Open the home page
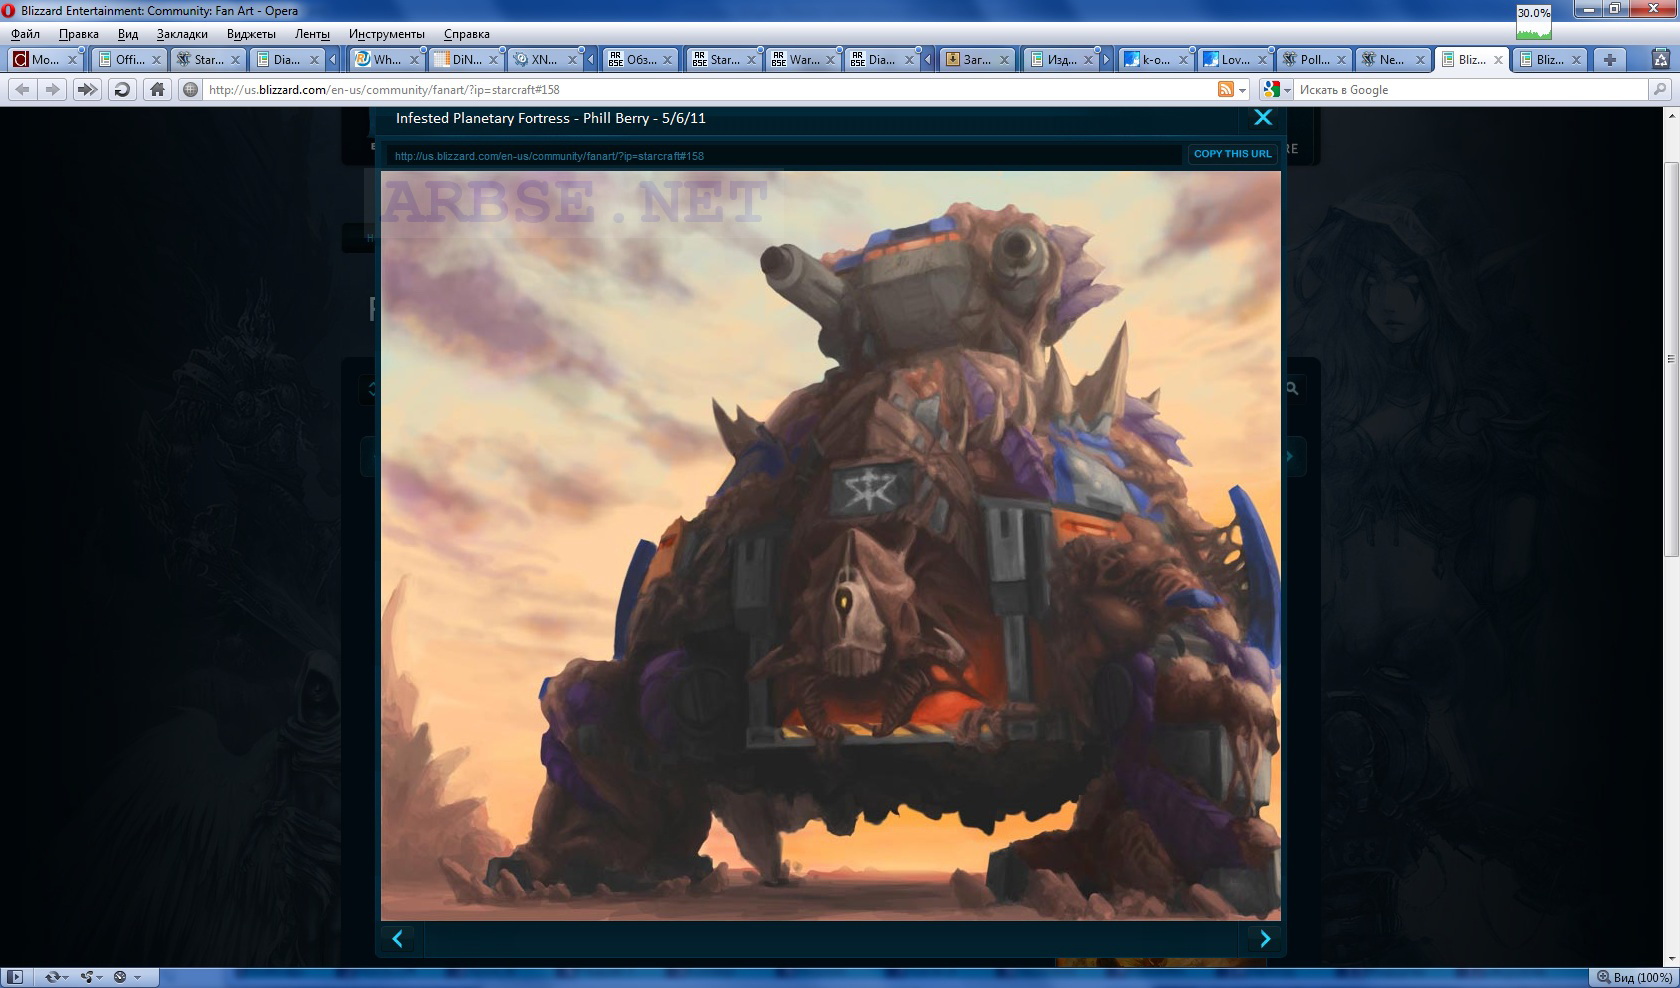The height and width of the screenshot is (988, 1680). [157, 89]
